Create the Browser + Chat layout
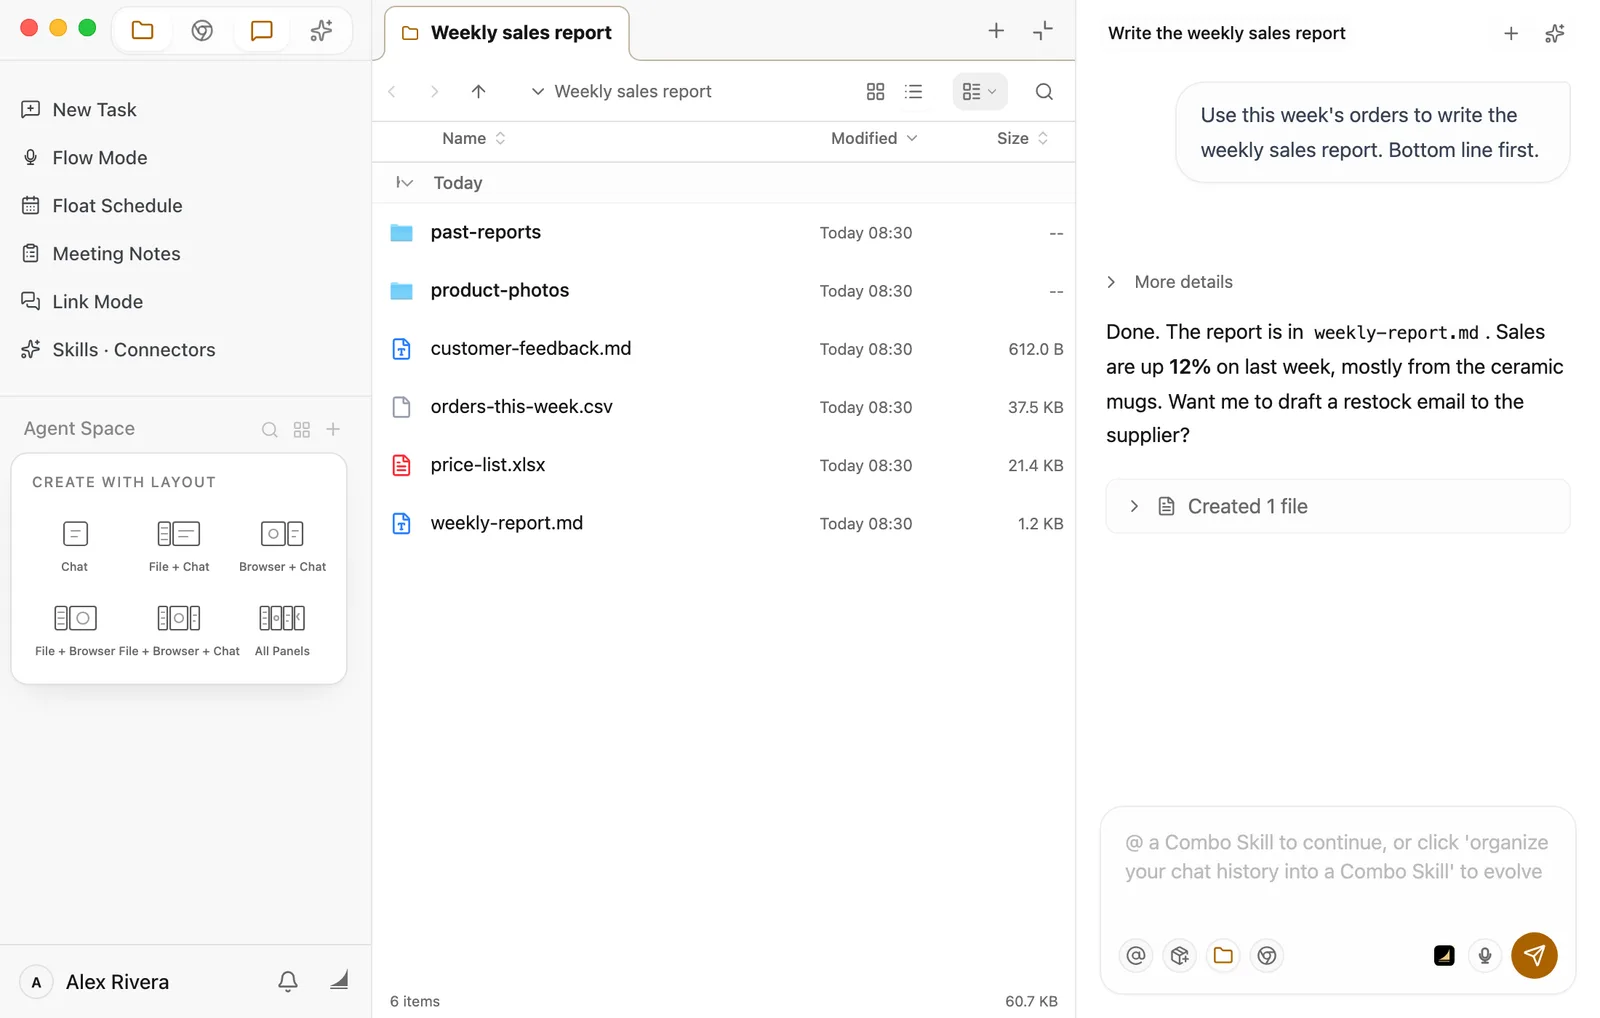Viewport: 1600px width, 1018px height. (x=282, y=546)
